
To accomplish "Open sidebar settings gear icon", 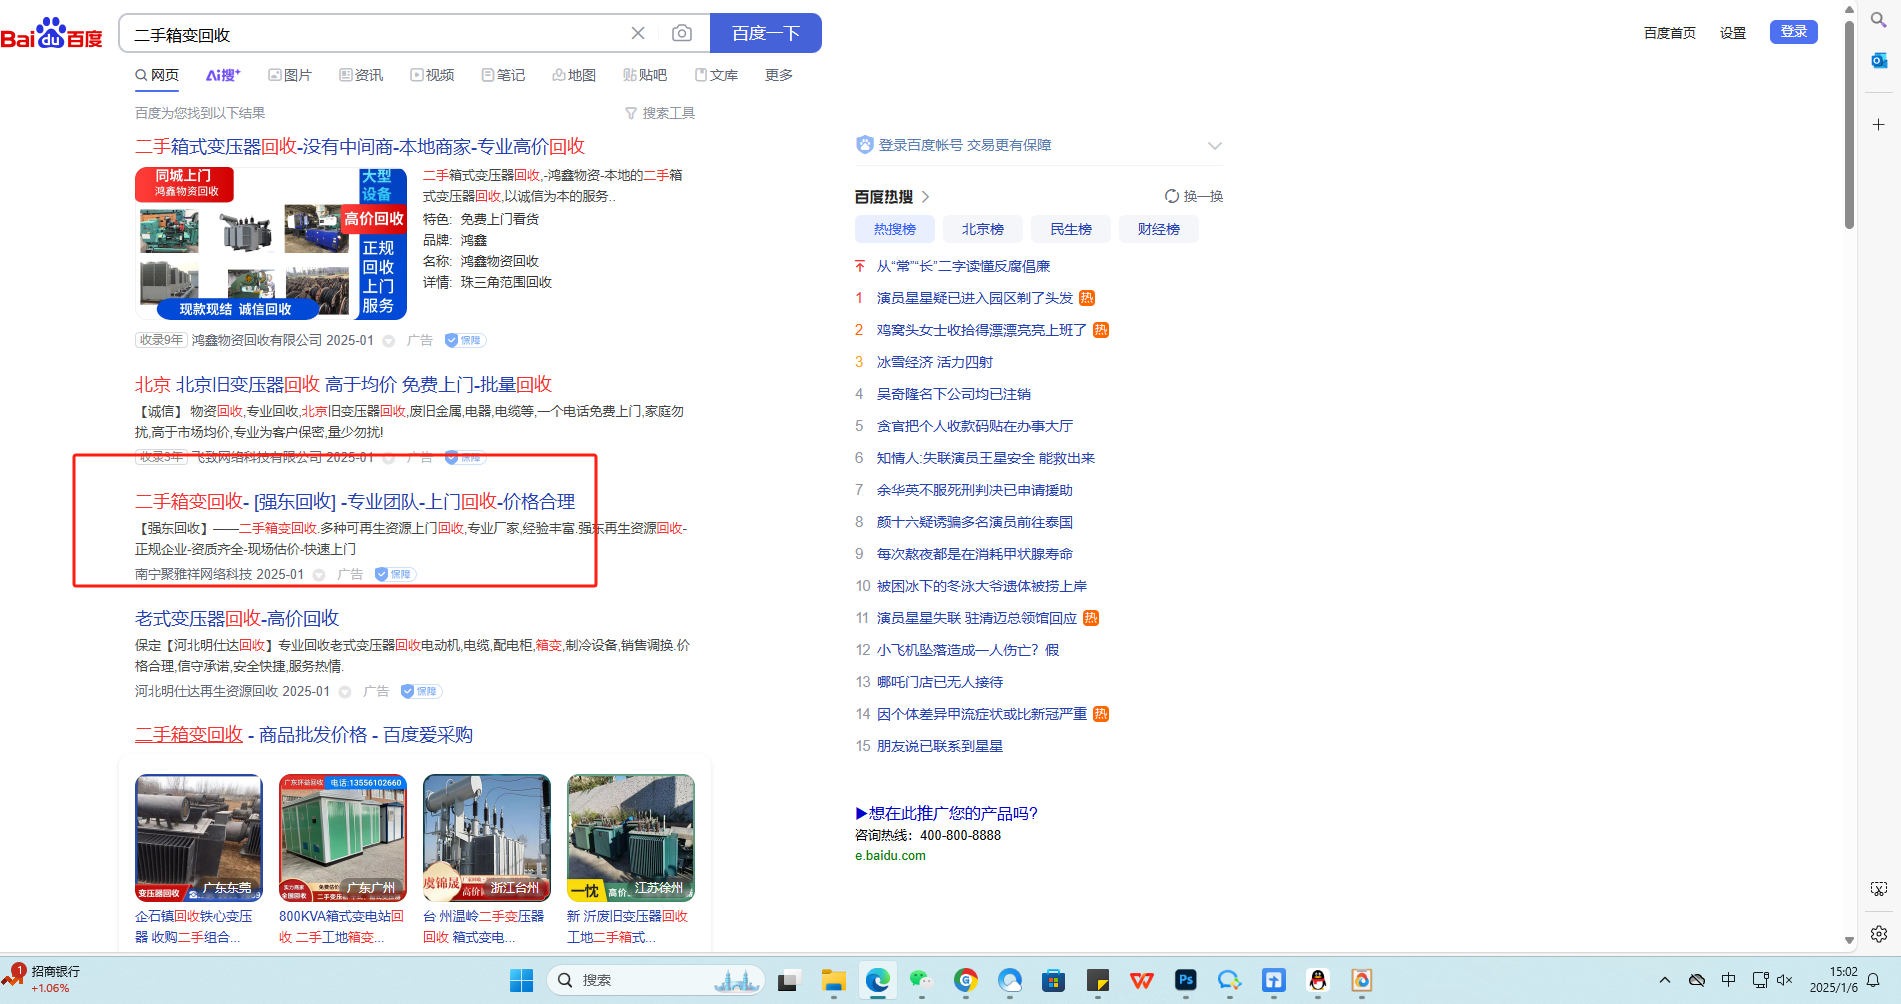I will click(x=1879, y=933).
